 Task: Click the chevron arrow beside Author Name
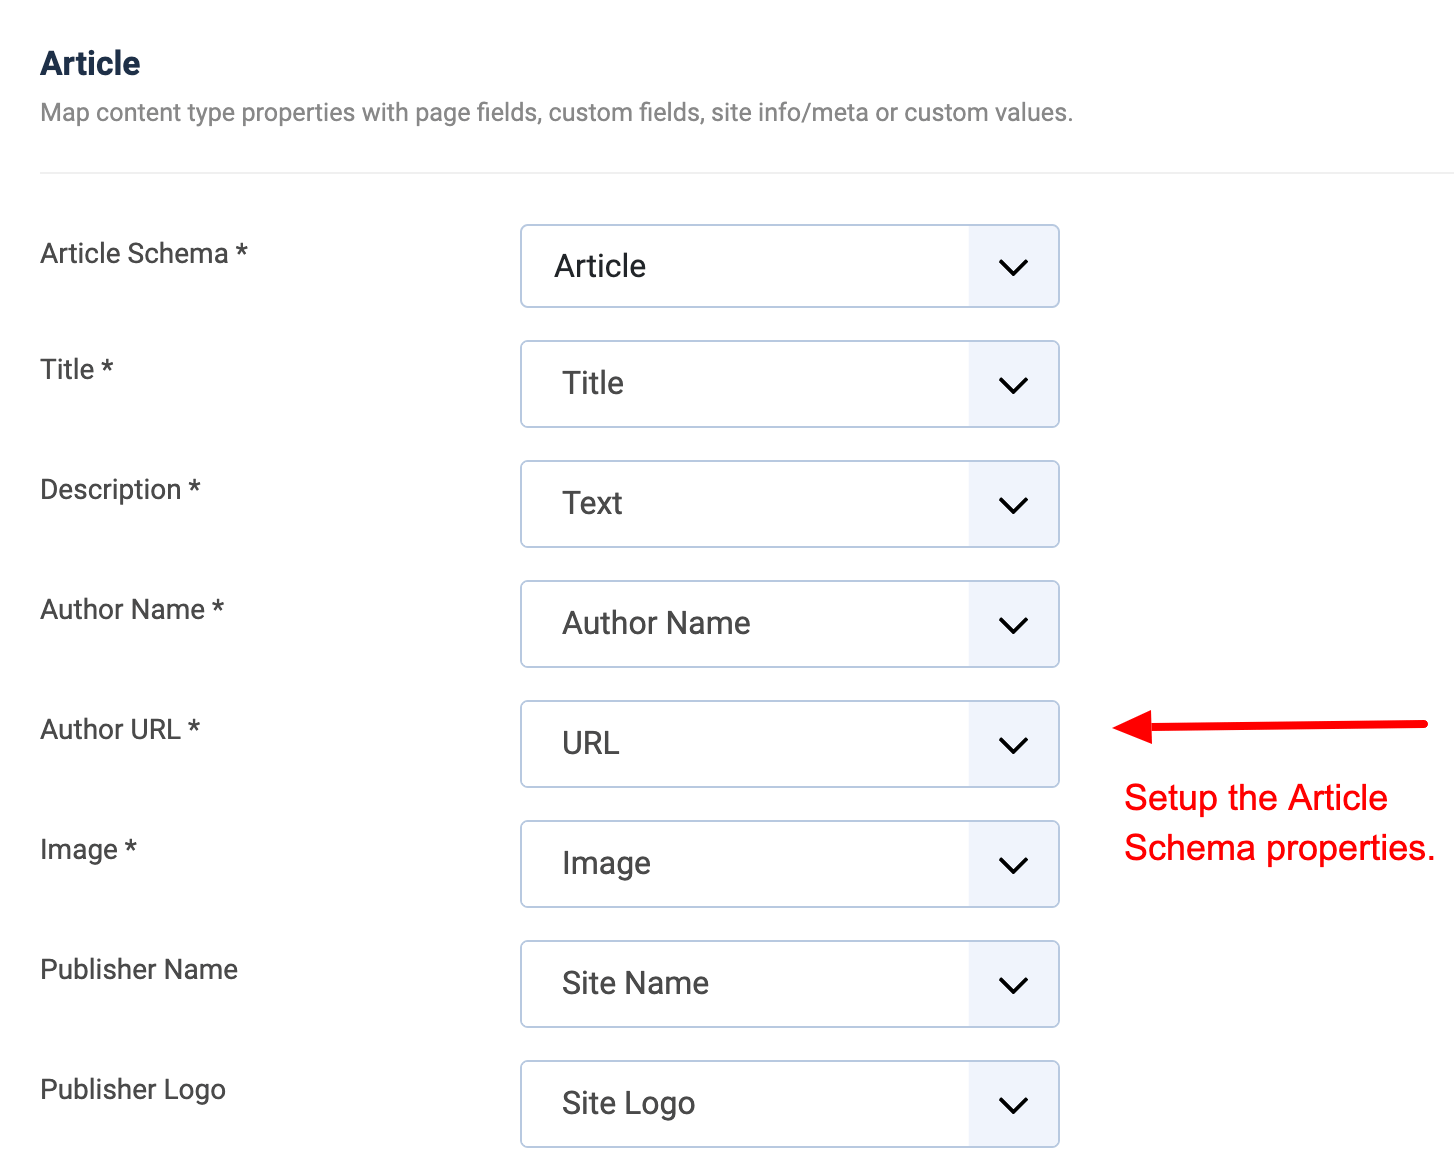coord(1013,624)
